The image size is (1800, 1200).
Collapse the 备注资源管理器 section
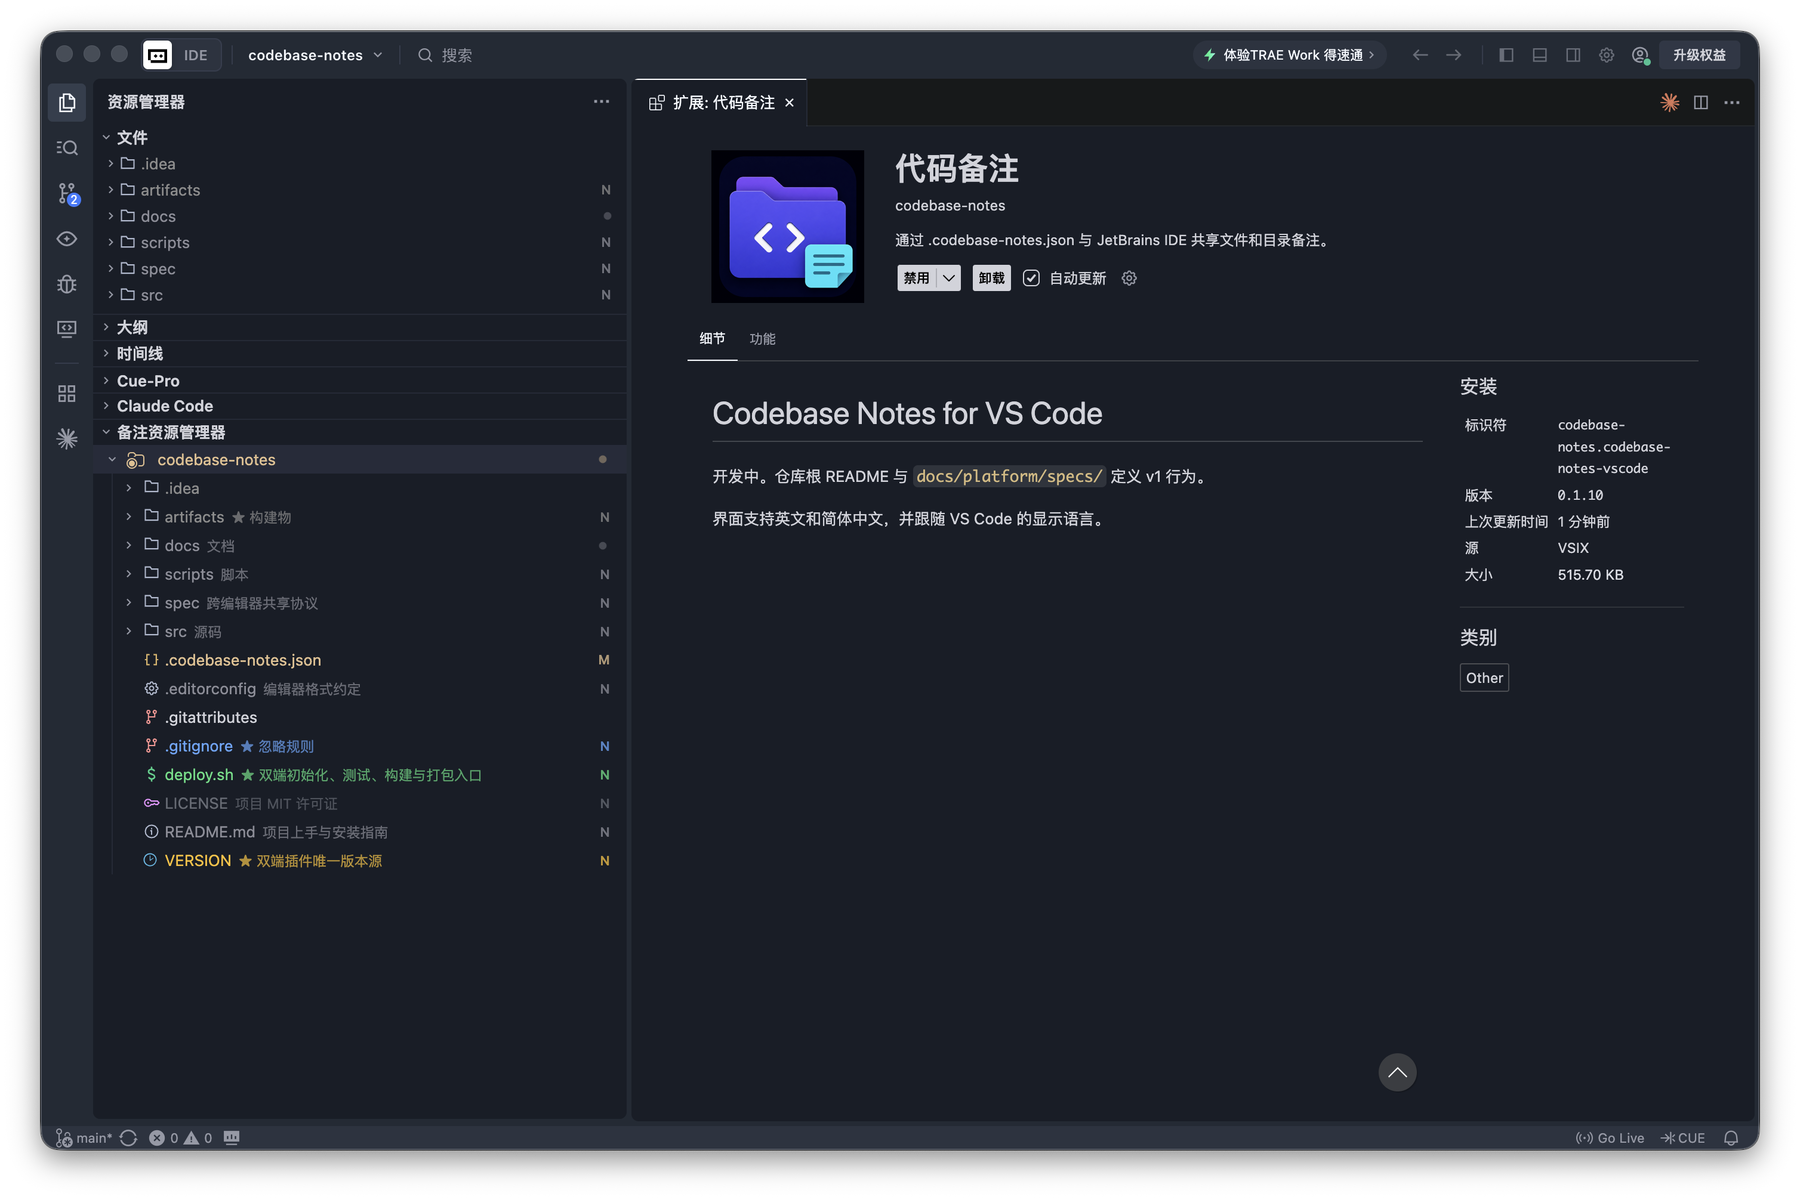(x=360, y=432)
